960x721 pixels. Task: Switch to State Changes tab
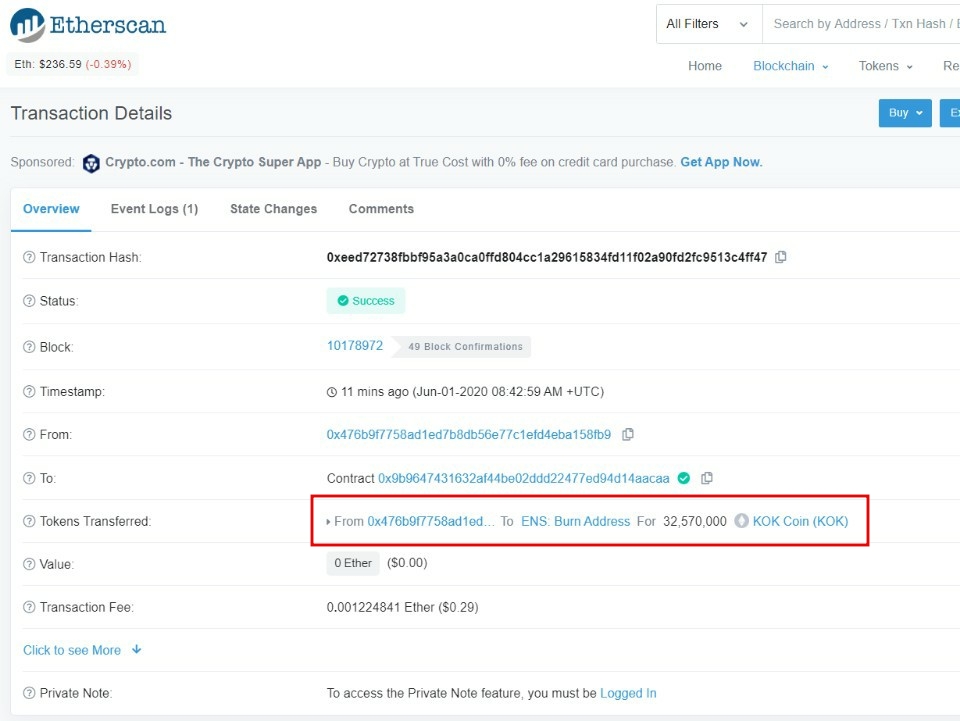(273, 209)
